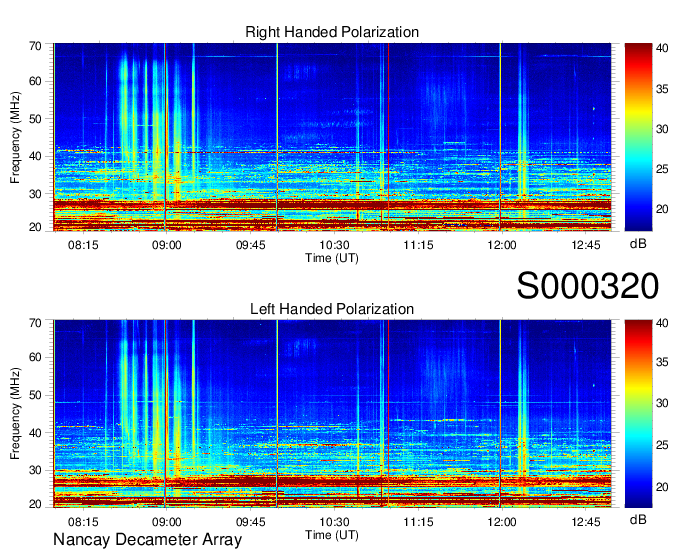Viewport: 680px width, 552px height.
Task: Click the 25 value on lower color bar scale
Action: point(662,445)
